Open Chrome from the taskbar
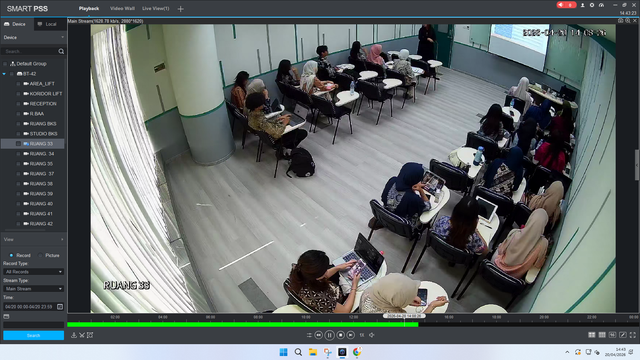Viewport: 640px width, 360px height. coord(357,352)
